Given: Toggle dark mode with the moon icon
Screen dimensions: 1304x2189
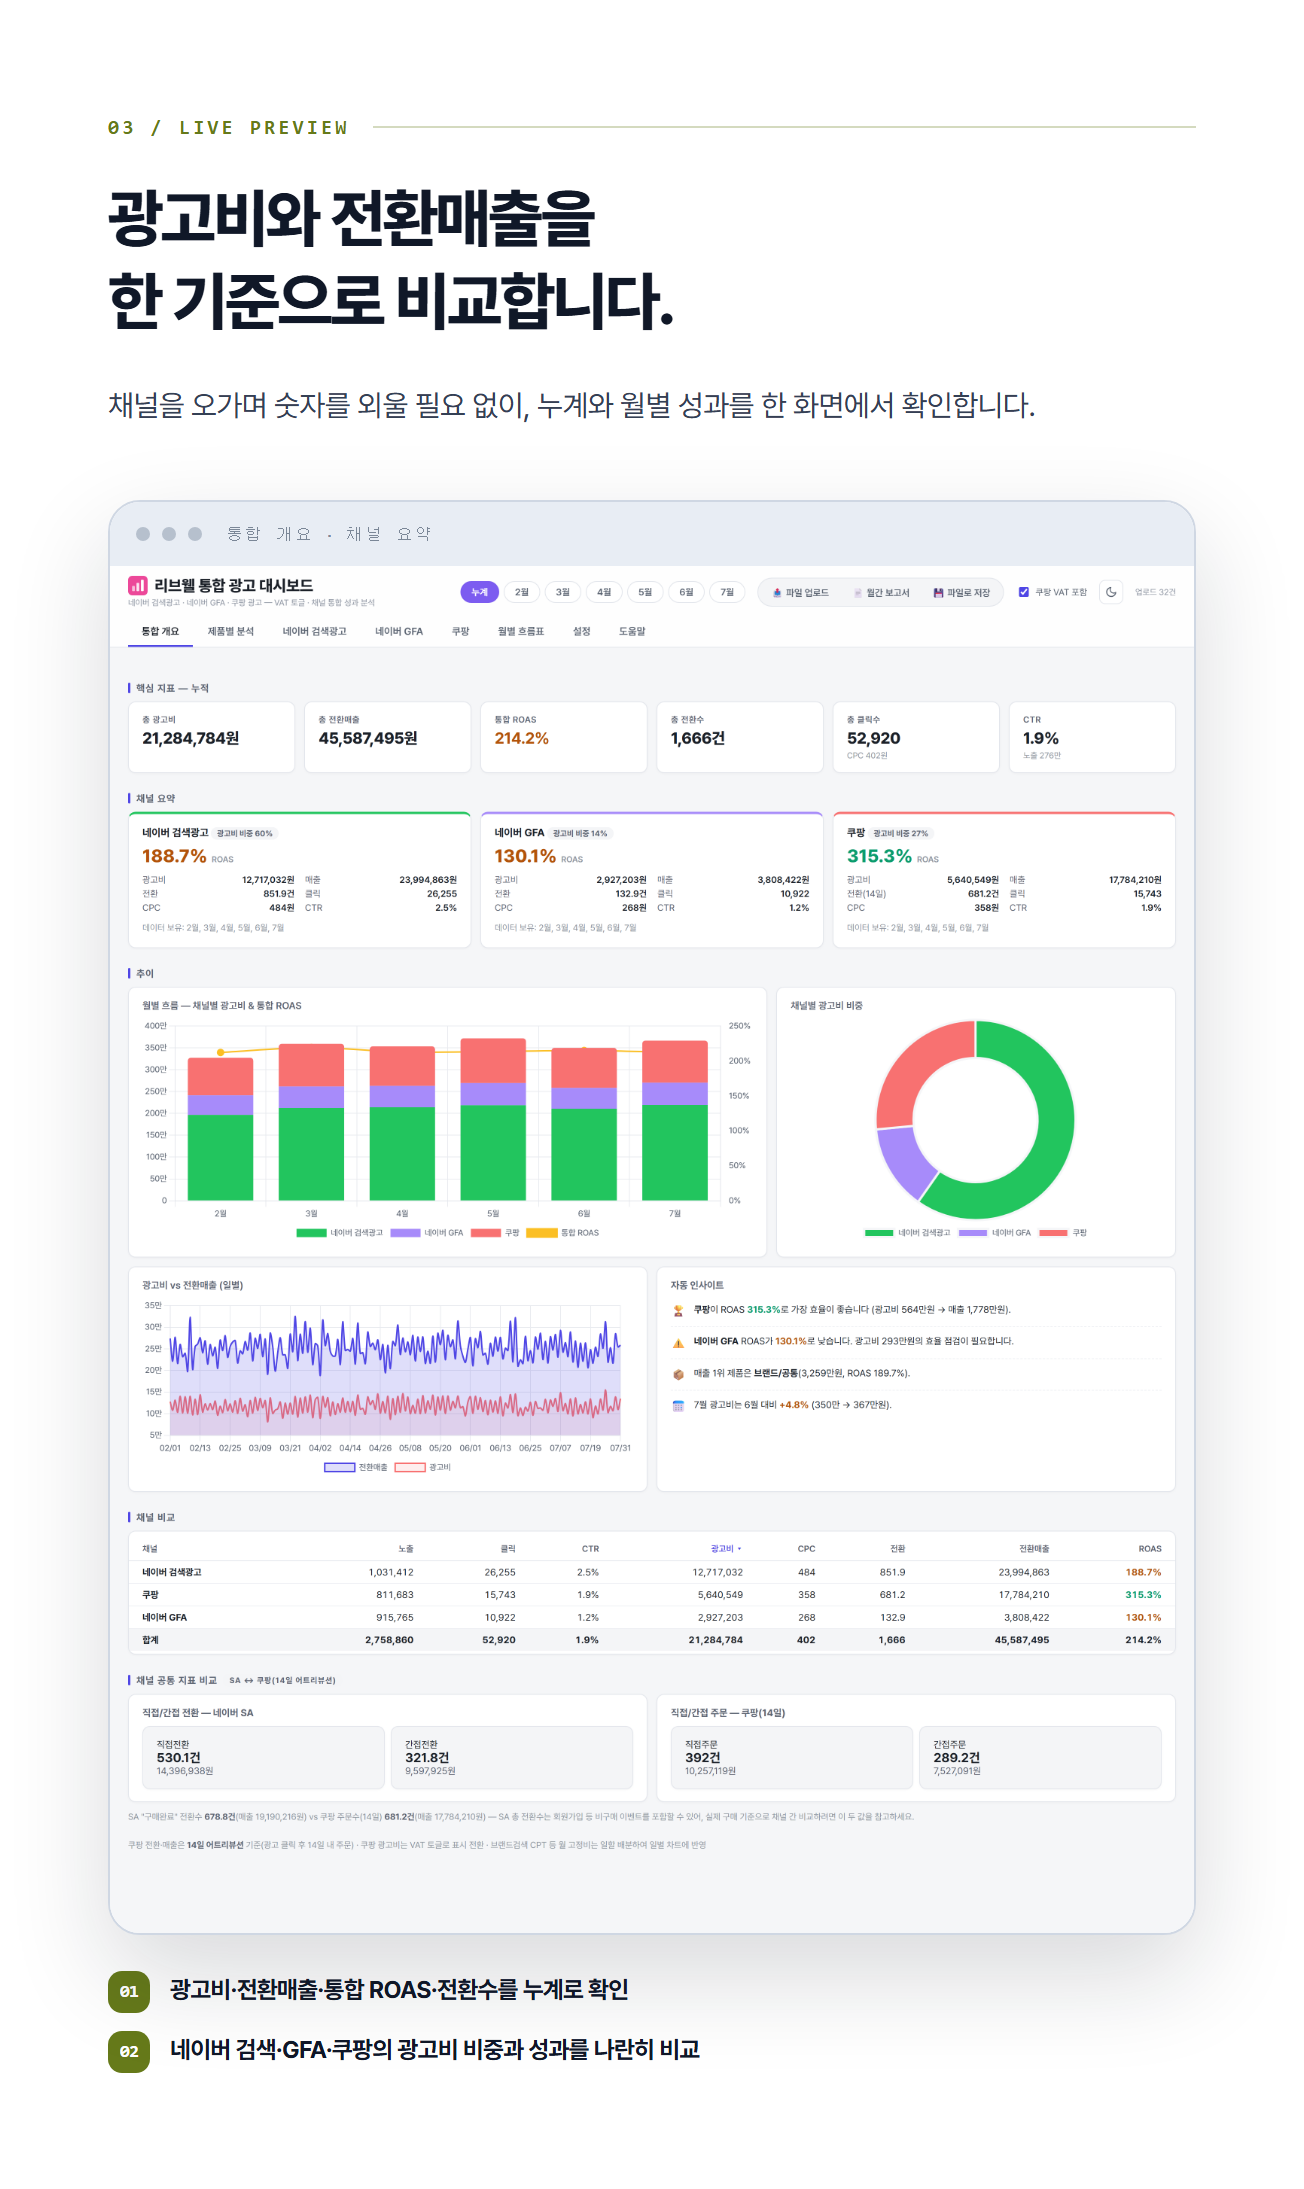Looking at the screenshot, I should coord(1111,592).
